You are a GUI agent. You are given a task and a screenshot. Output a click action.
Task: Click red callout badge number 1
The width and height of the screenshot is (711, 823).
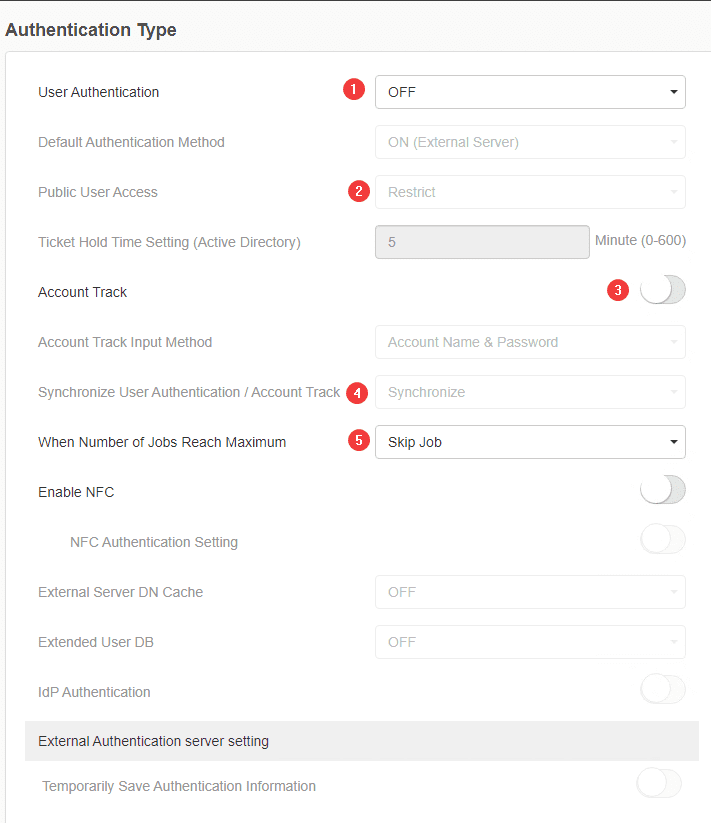[353, 91]
